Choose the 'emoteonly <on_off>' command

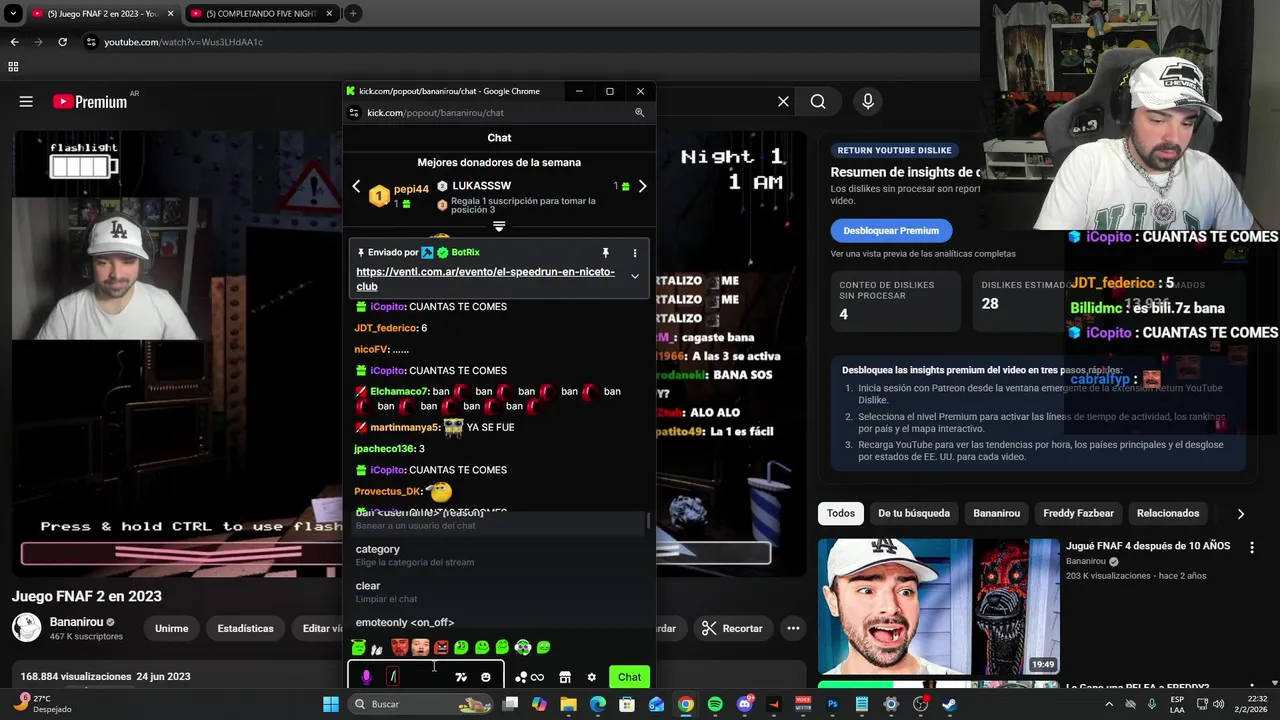coord(497,622)
